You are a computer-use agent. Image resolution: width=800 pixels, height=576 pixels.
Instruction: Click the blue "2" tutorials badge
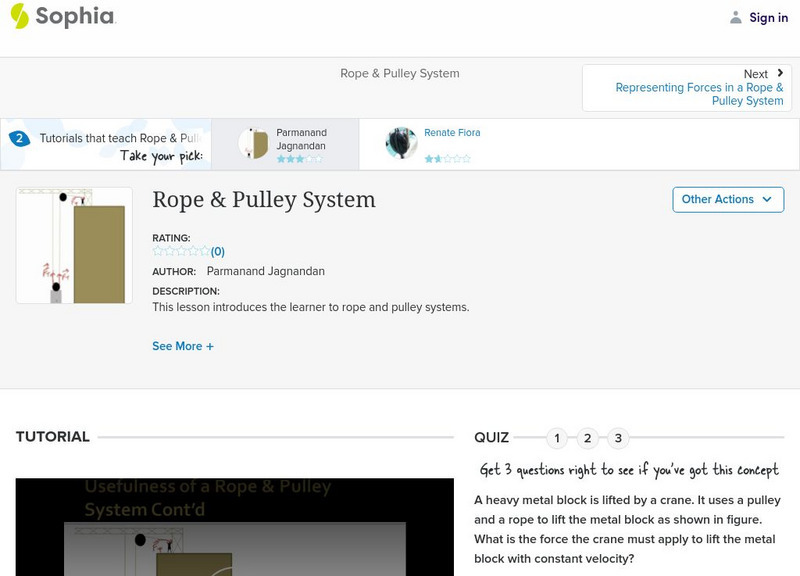[22, 139]
